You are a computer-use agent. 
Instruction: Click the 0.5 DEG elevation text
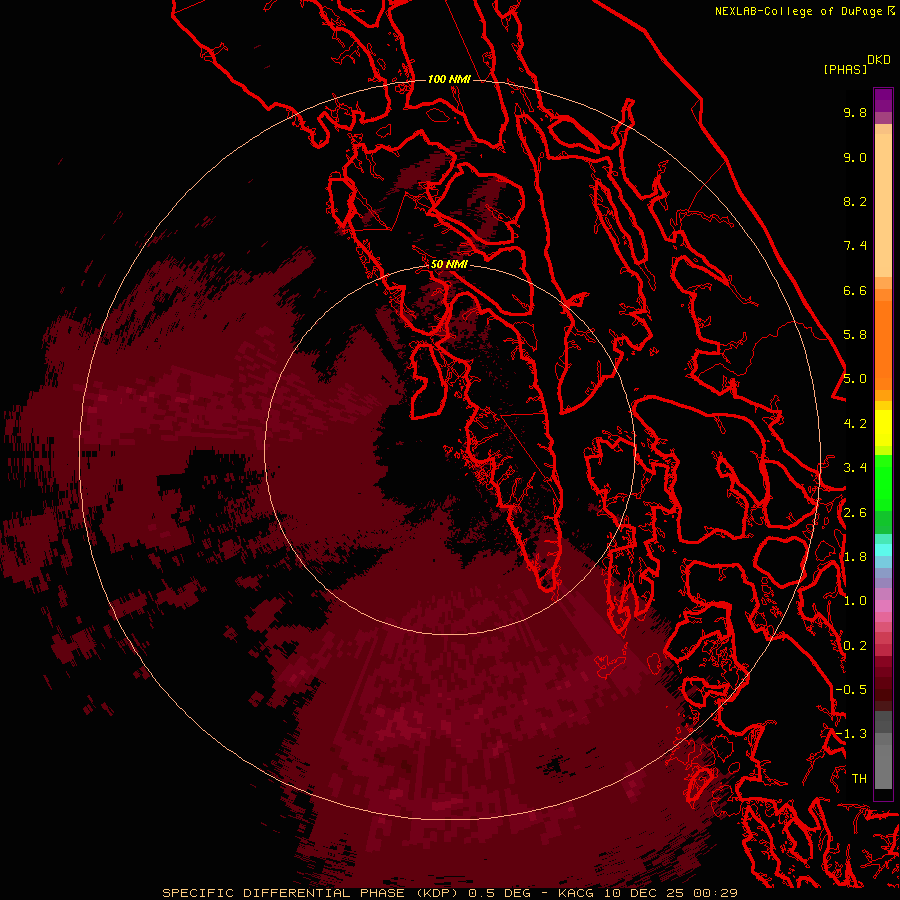point(499,893)
